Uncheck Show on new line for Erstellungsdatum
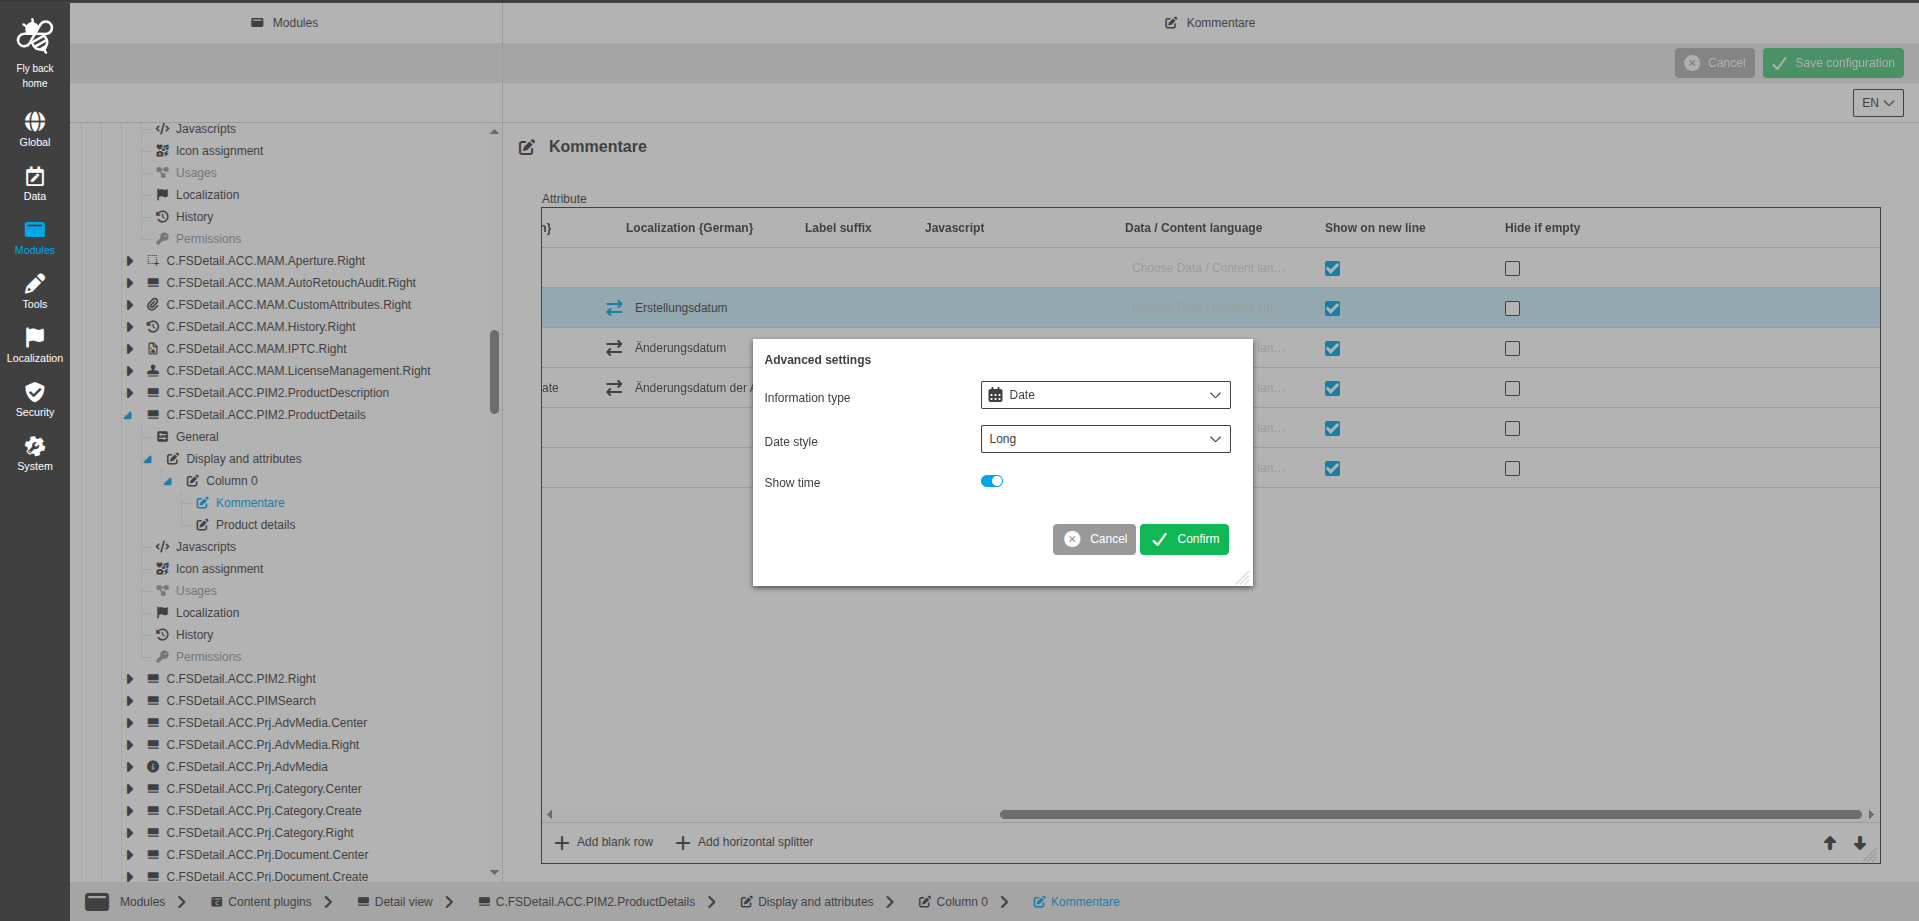The height and width of the screenshot is (921, 1919). [1332, 308]
